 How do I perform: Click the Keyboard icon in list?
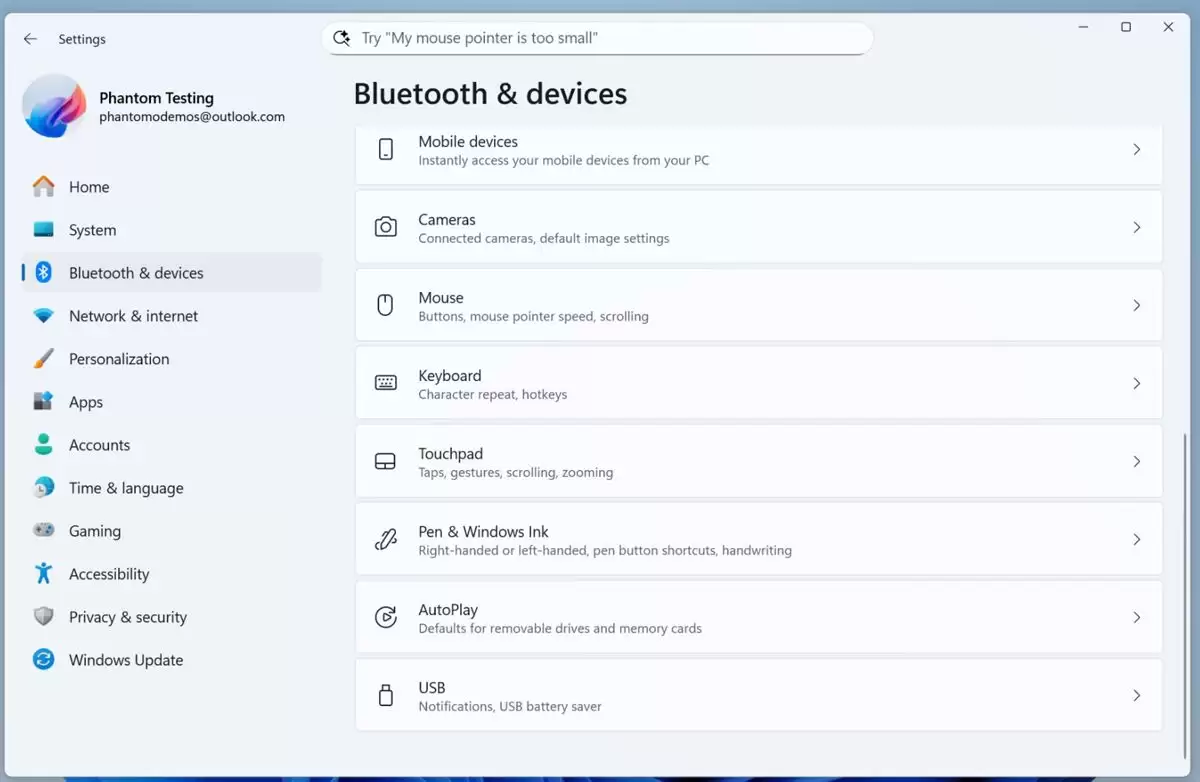(385, 383)
